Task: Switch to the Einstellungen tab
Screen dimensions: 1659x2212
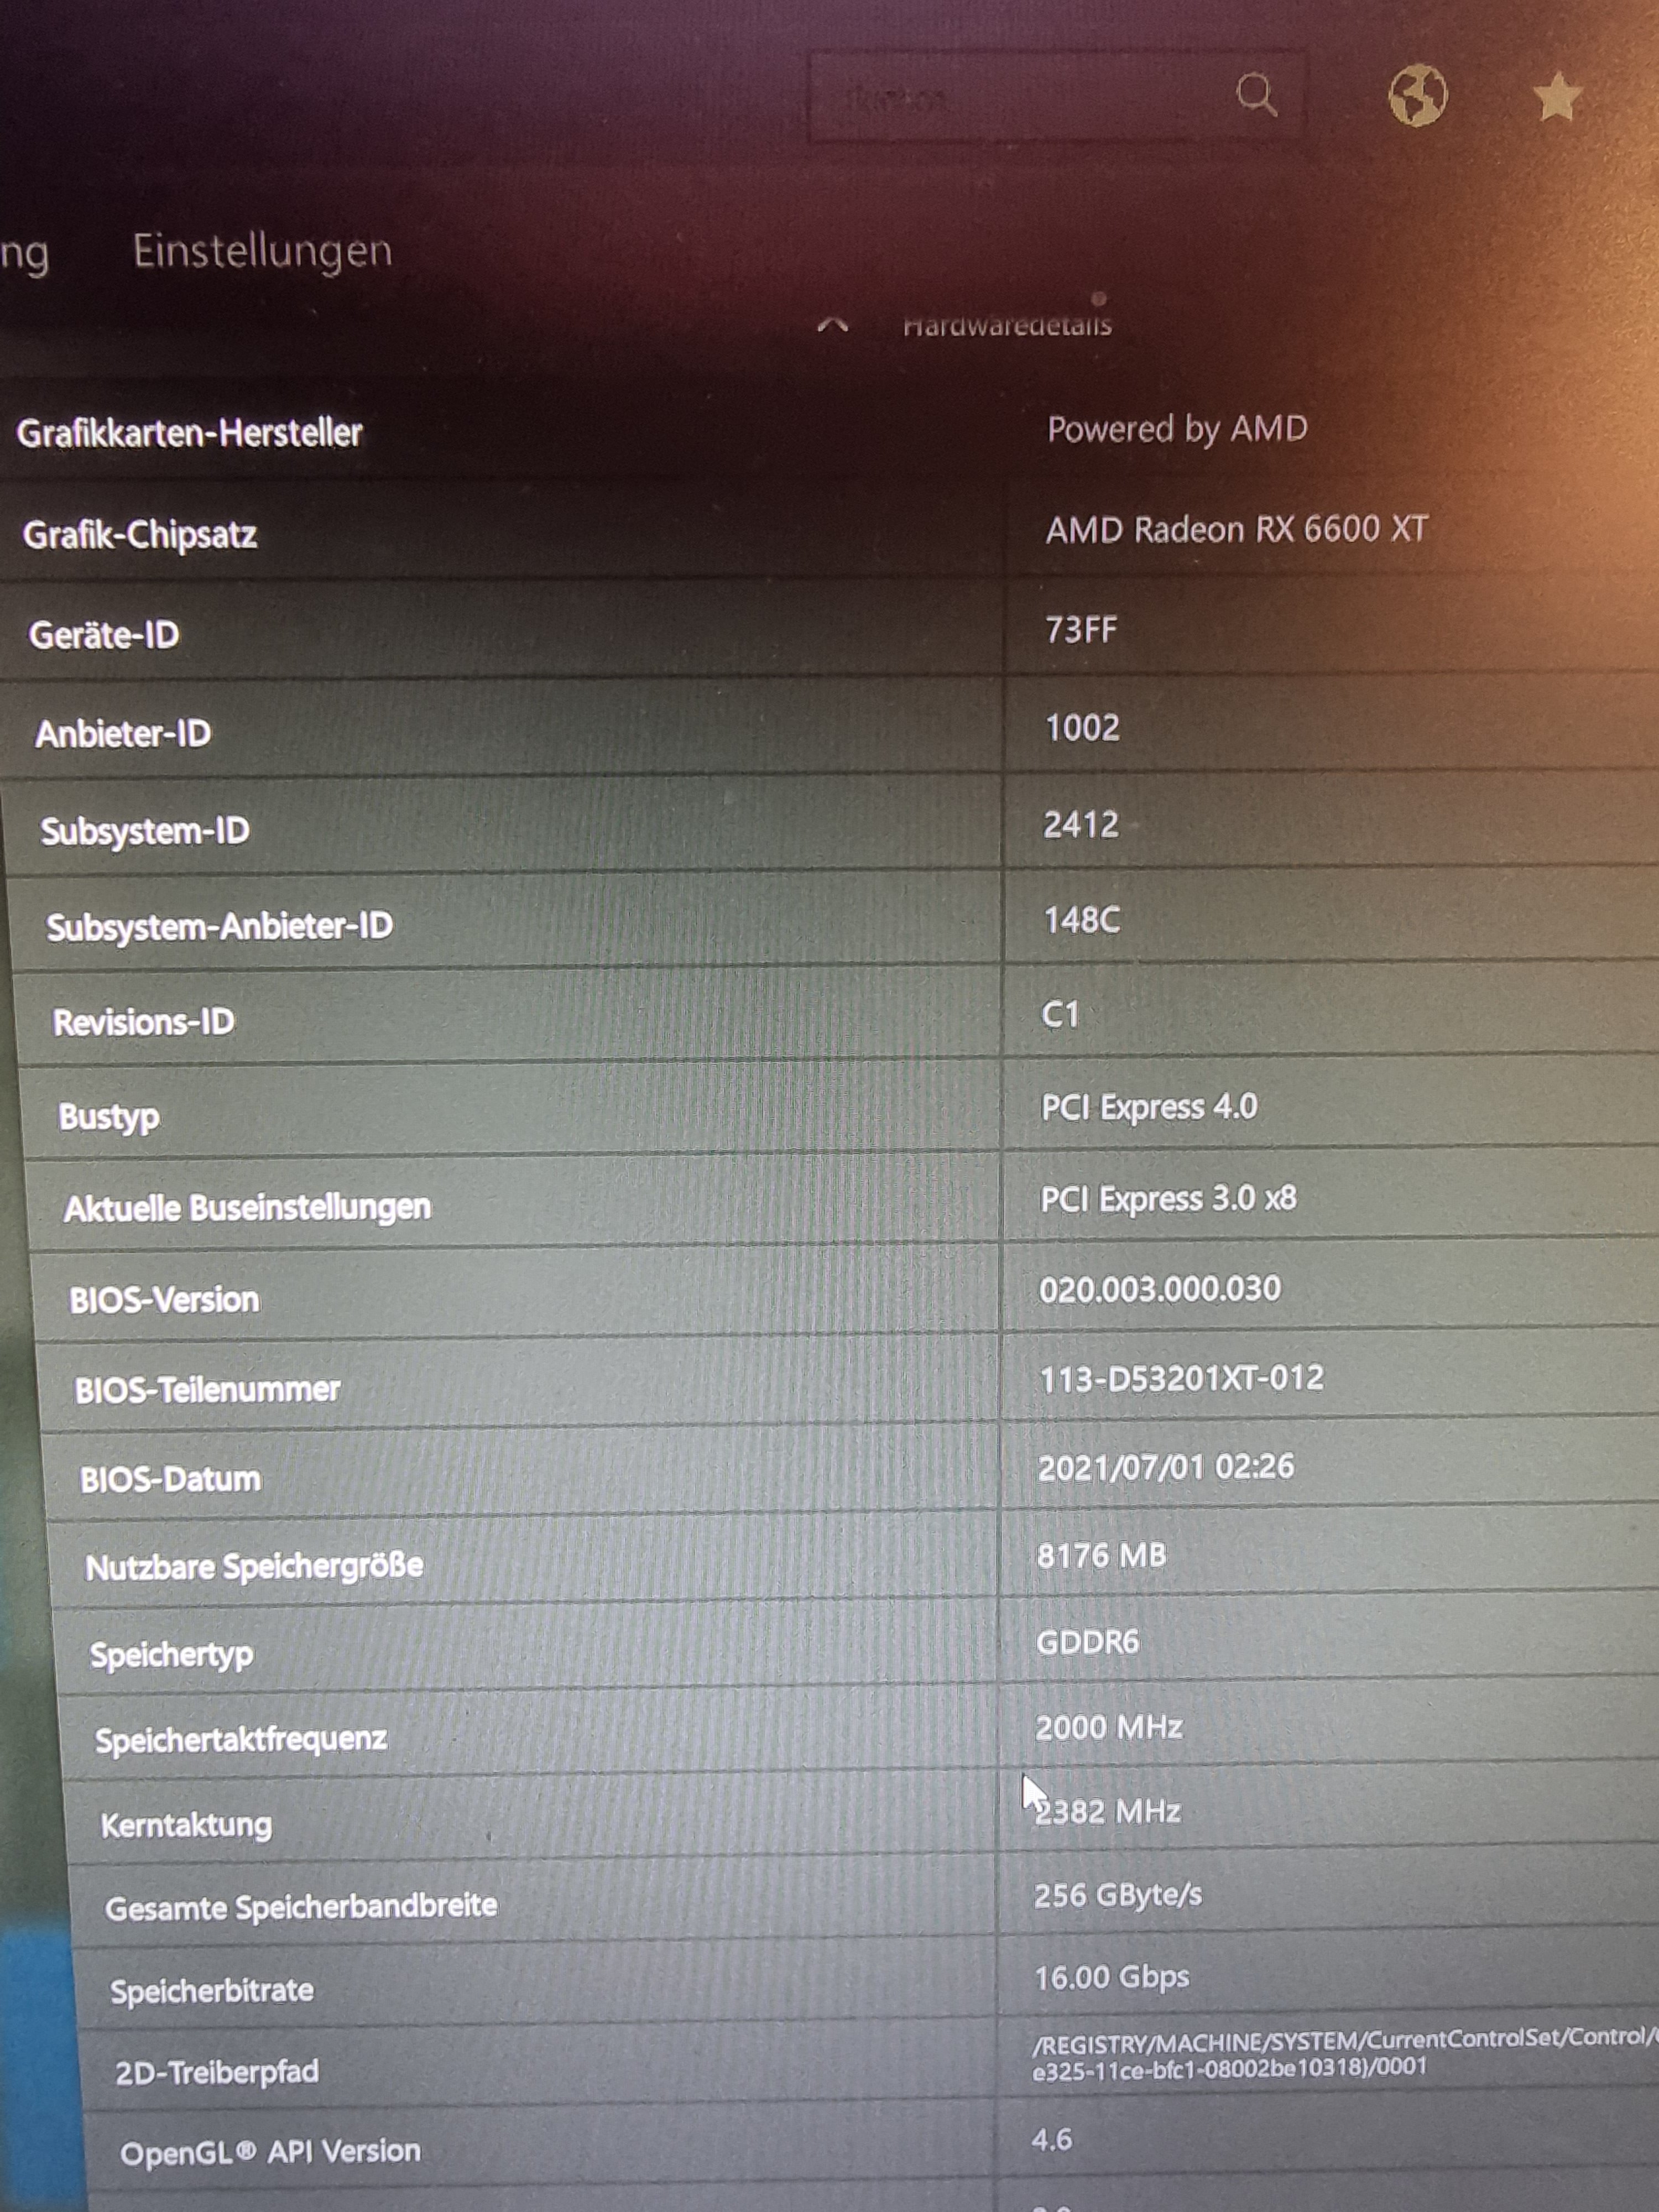Action: (262, 251)
